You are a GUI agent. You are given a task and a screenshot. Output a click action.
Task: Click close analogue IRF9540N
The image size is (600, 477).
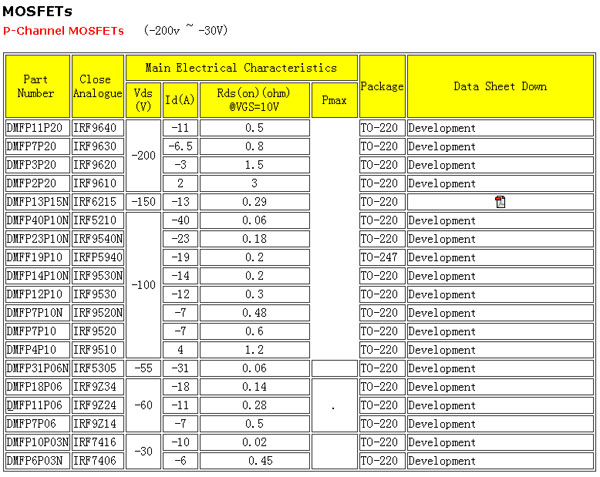pyautogui.click(x=98, y=239)
